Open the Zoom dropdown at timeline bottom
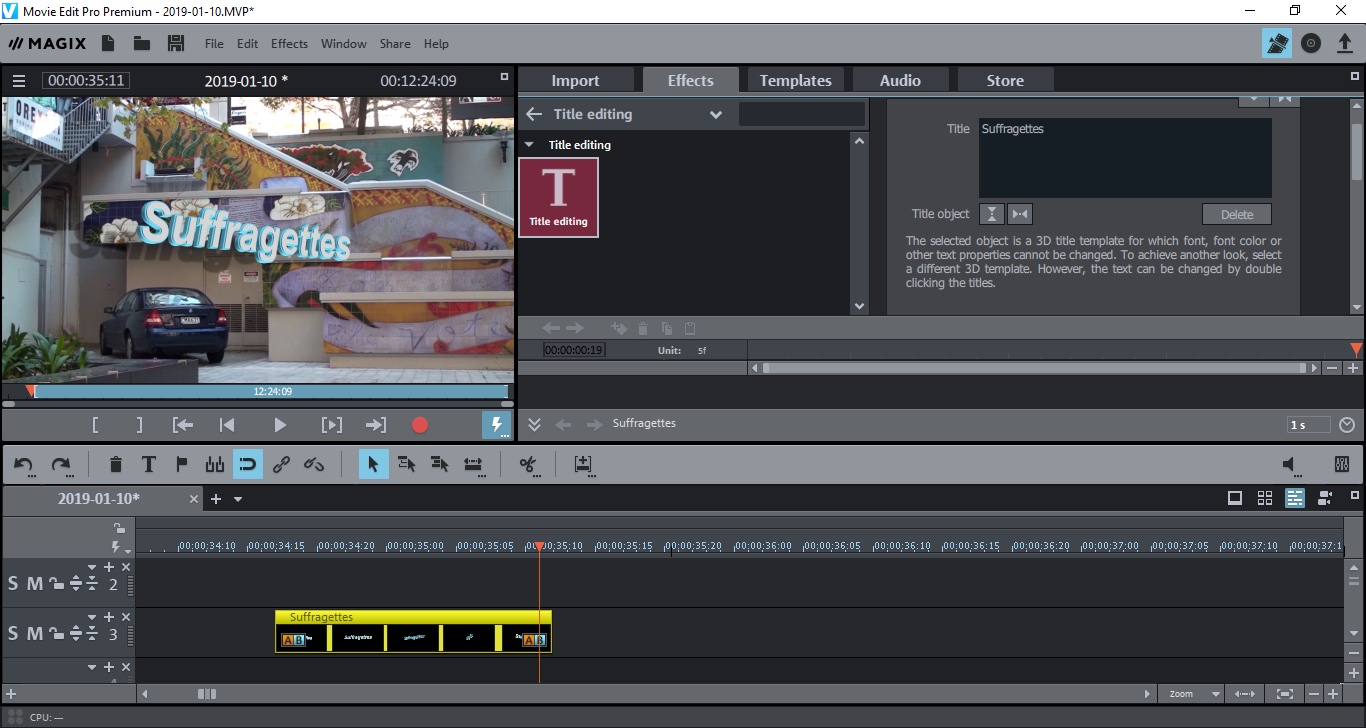Image resolution: width=1366 pixels, height=728 pixels. click(1193, 693)
